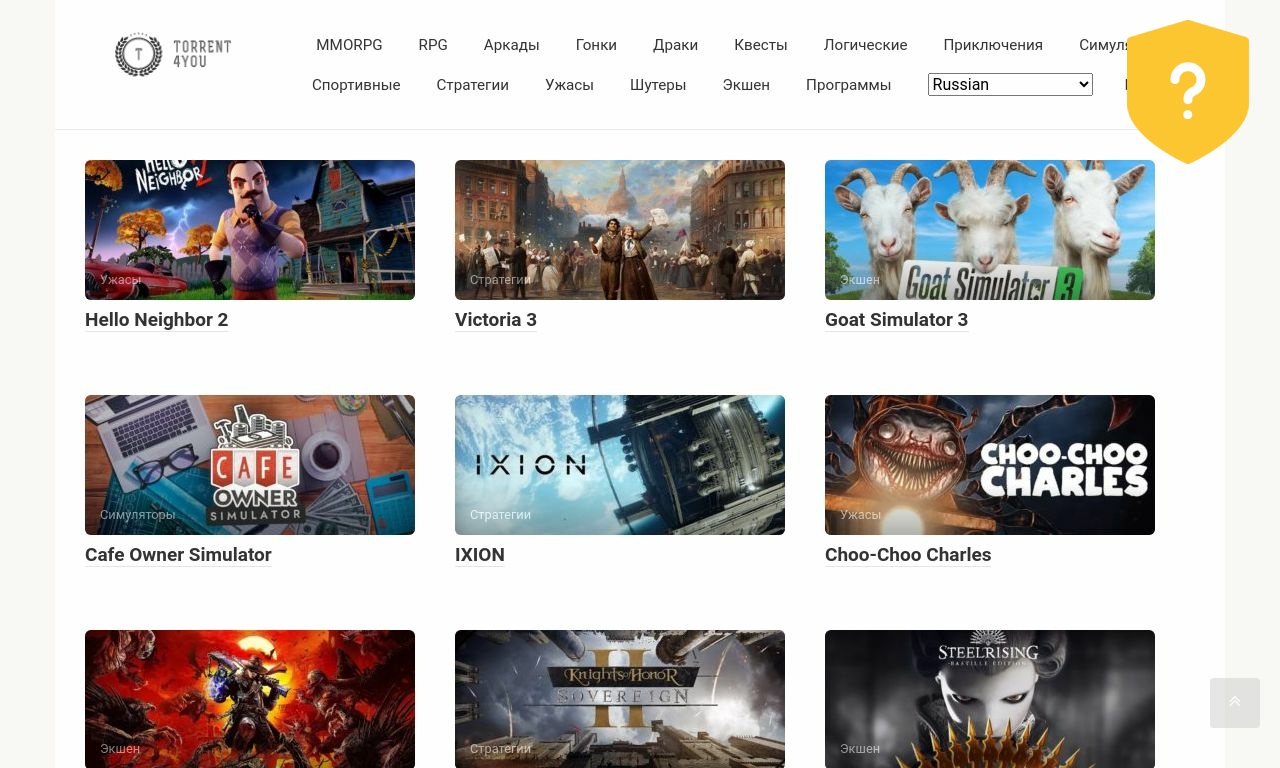Open the Гонки category

tap(596, 45)
